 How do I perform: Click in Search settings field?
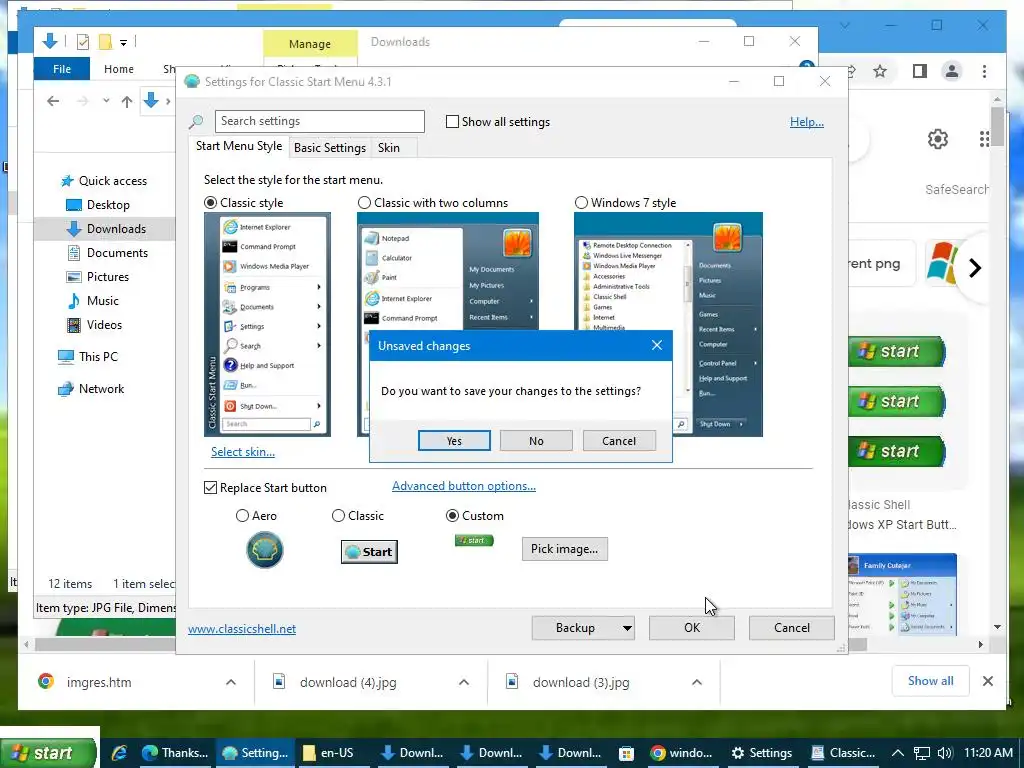coord(319,121)
